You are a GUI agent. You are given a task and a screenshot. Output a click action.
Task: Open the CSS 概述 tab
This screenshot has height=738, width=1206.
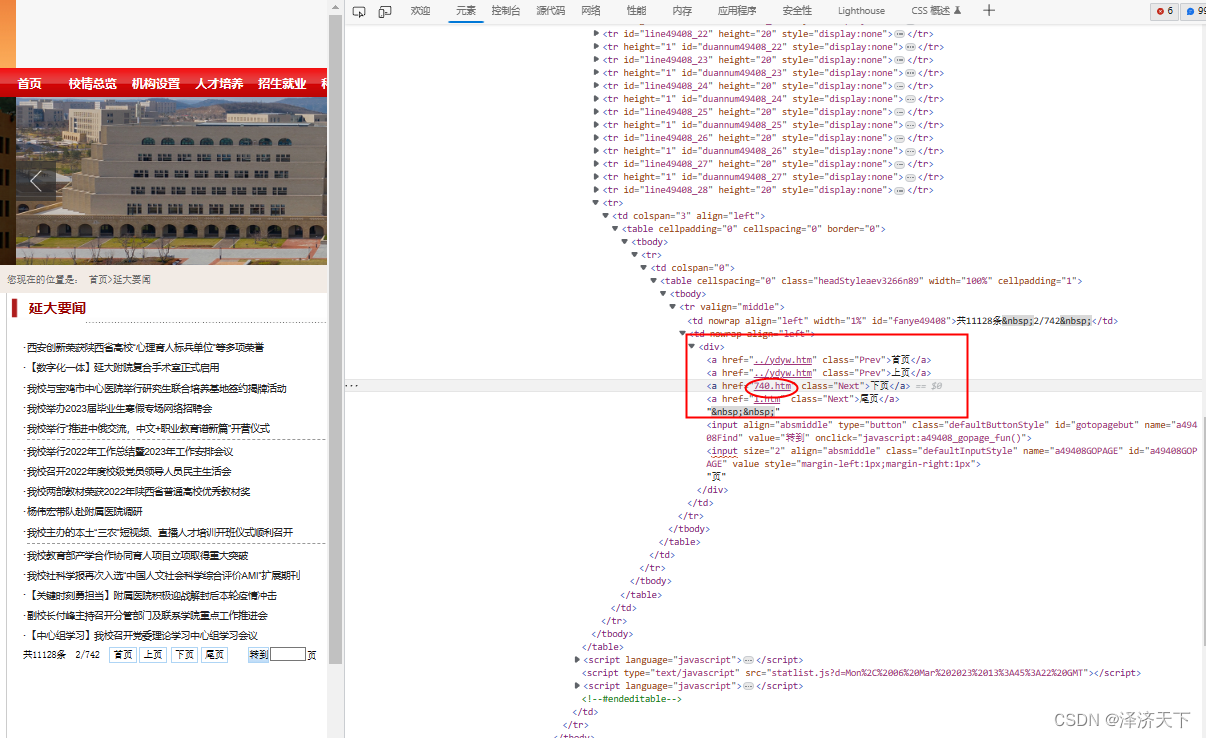pos(936,11)
